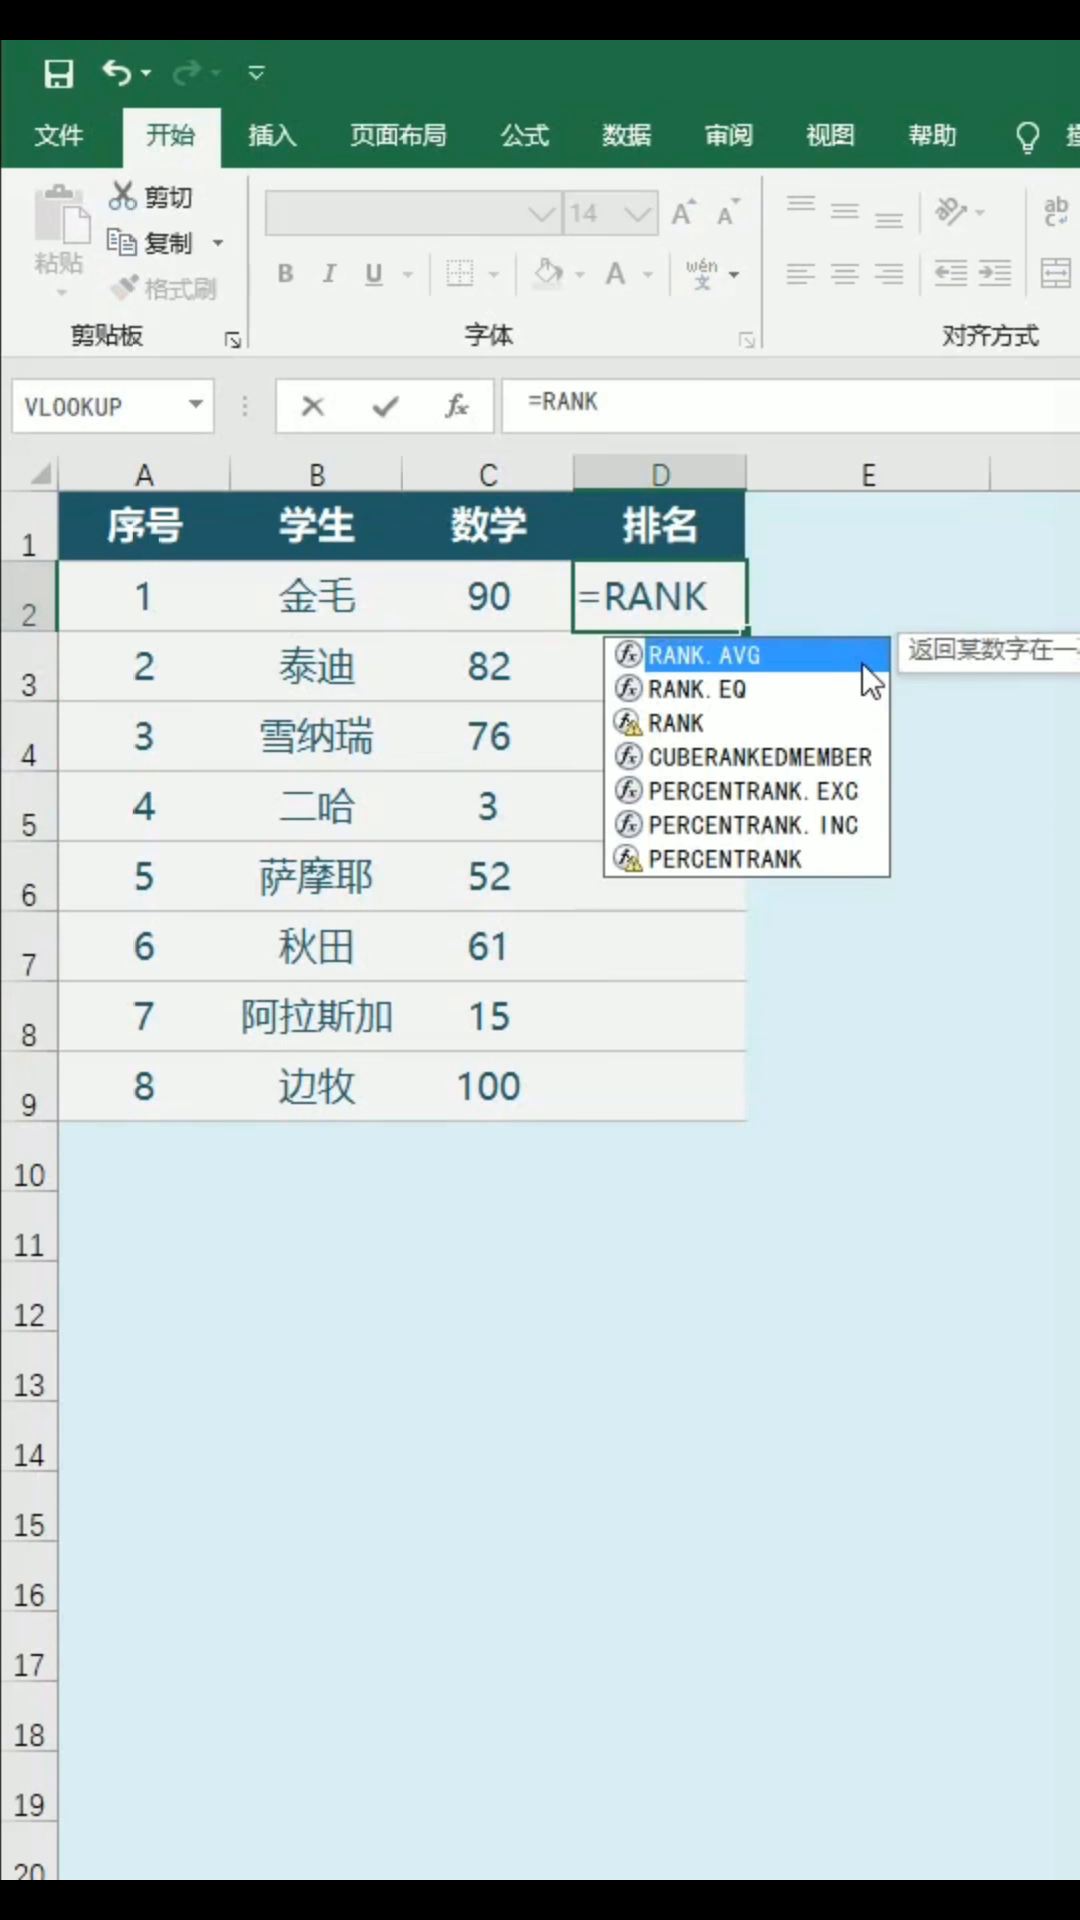This screenshot has width=1080, height=1920.
Task: Toggle Italic formatting
Action: 329,273
